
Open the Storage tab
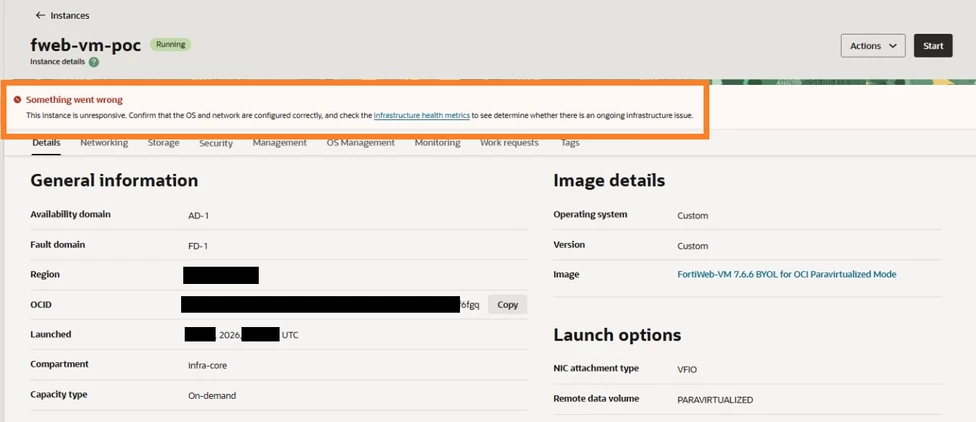[x=164, y=143]
